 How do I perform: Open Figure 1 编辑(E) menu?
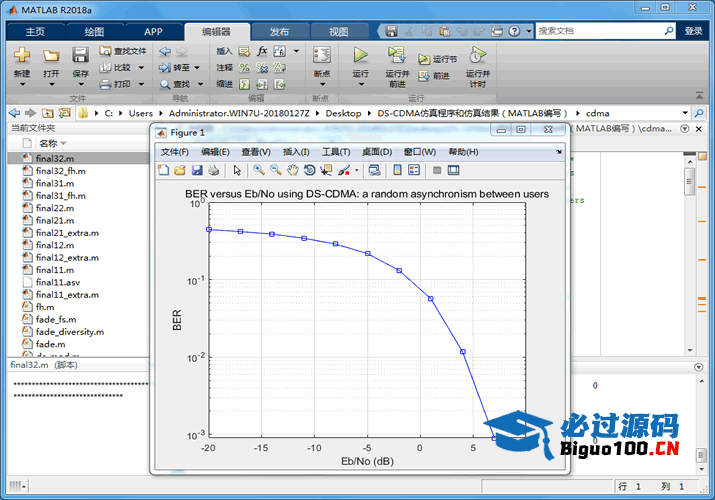pos(215,152)
